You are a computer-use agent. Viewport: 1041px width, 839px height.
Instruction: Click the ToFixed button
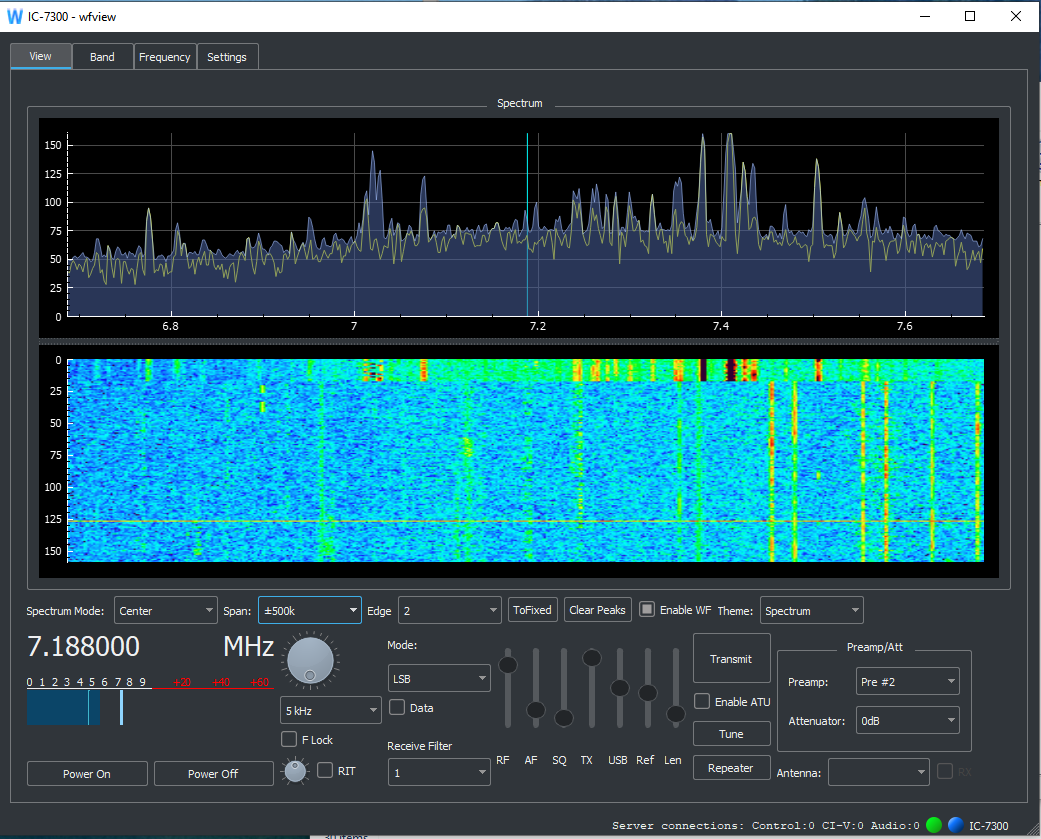[x=532, y=610]
